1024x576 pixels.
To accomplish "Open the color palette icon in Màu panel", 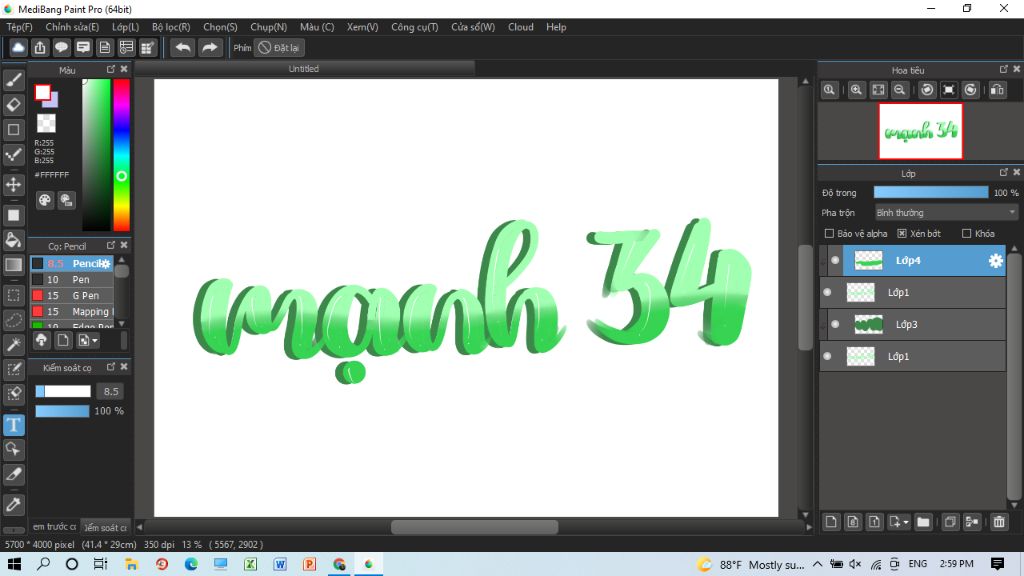I will pyautogui.click(x=44, y=200).
